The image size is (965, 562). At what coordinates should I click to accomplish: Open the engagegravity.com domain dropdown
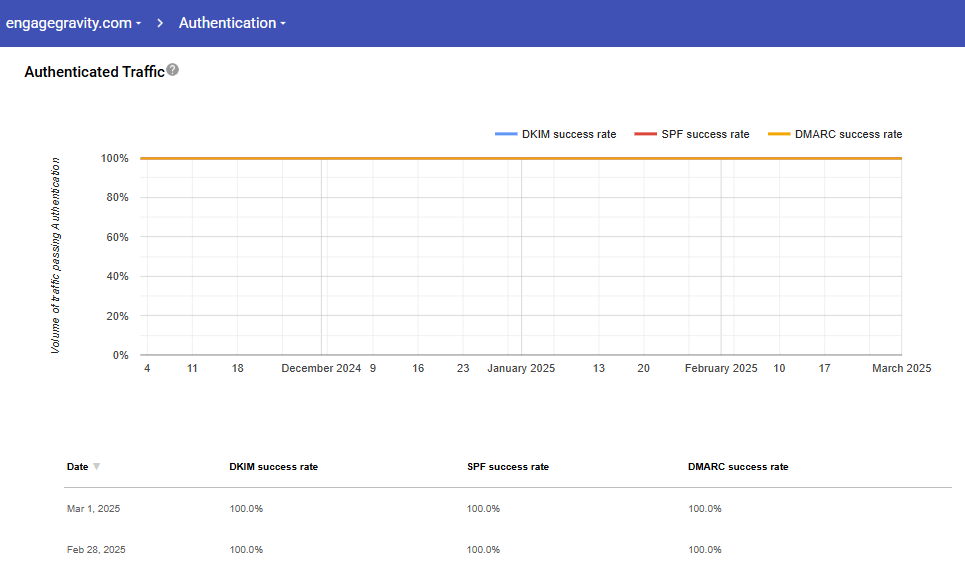[73, 23]
